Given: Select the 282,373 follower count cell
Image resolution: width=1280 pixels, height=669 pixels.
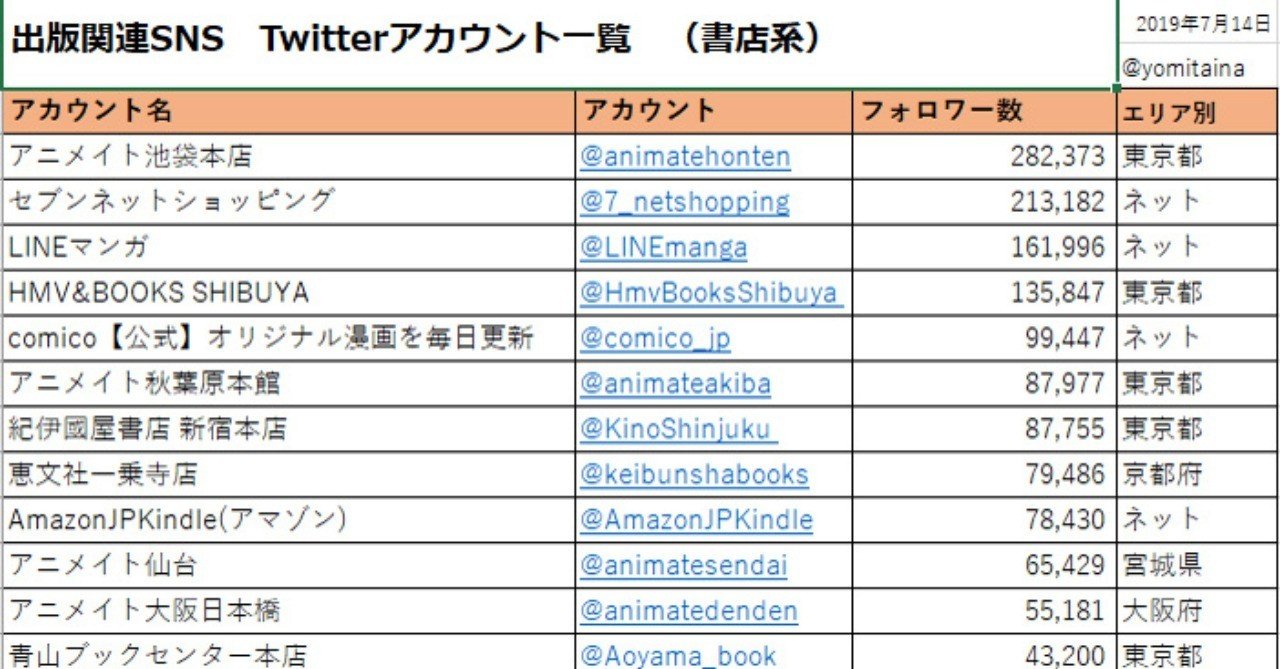Looking at the screenshot, I should (984, 157).
